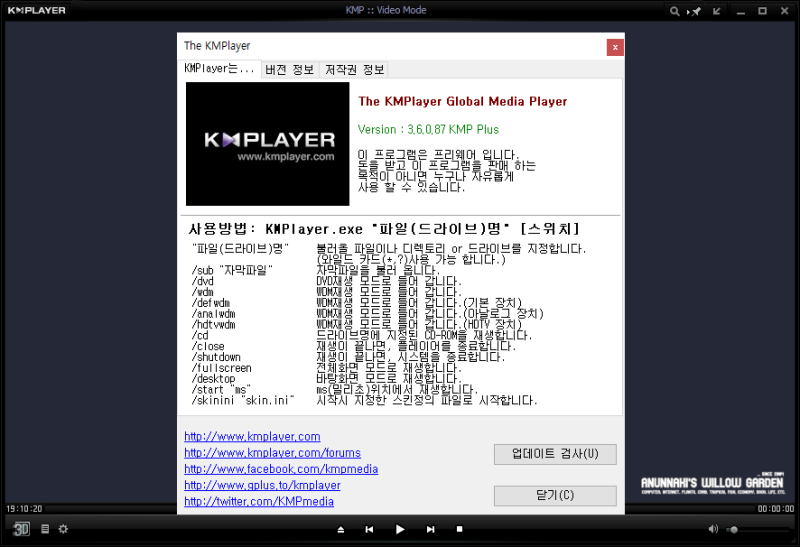Switch to the 저작권 정보 tab
The width and height of the screenshot is (800, 547).
355,69
